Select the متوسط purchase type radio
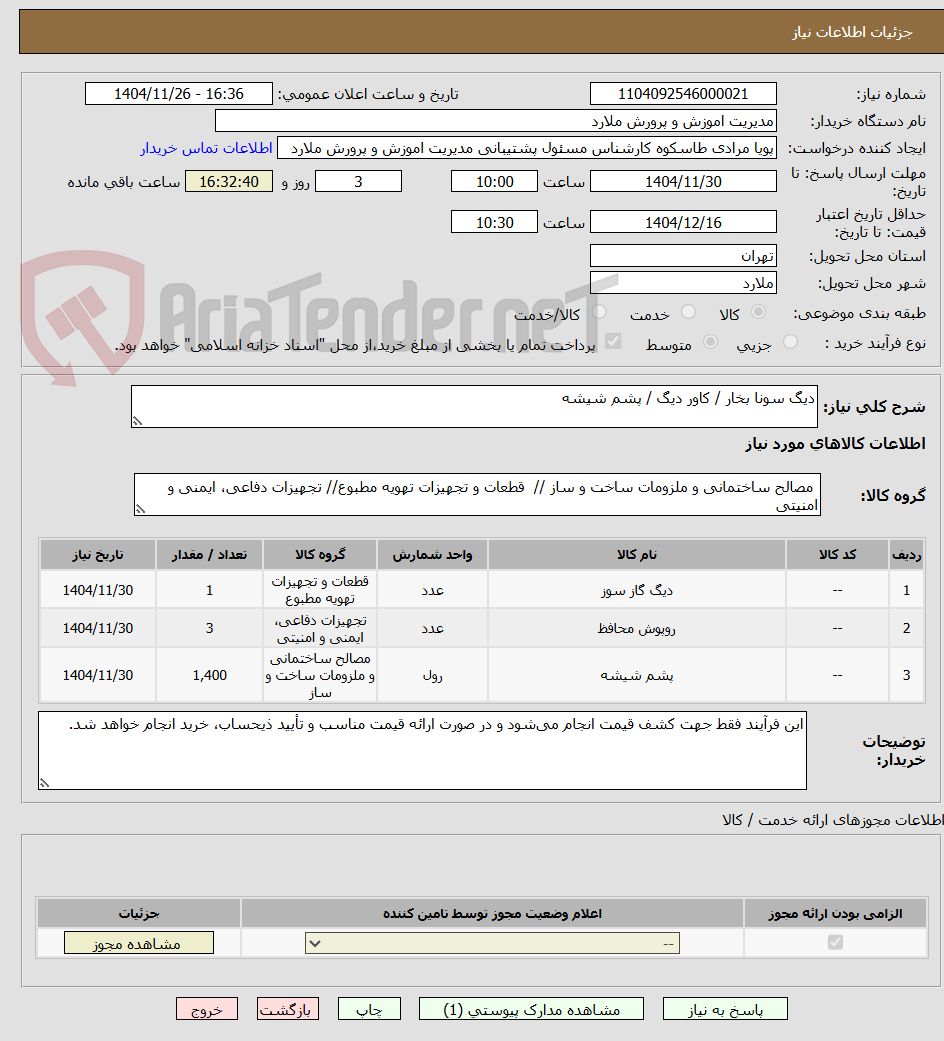Screen dimensions: 944x1041 (710, 342)
